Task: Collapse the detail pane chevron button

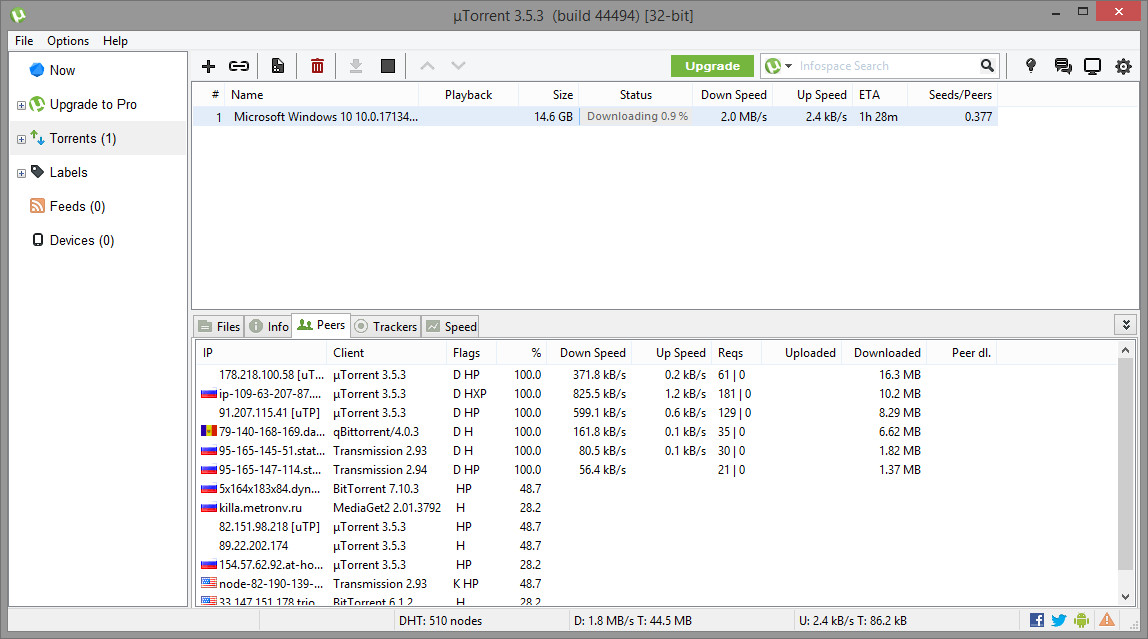Action: coord(1126,324)
